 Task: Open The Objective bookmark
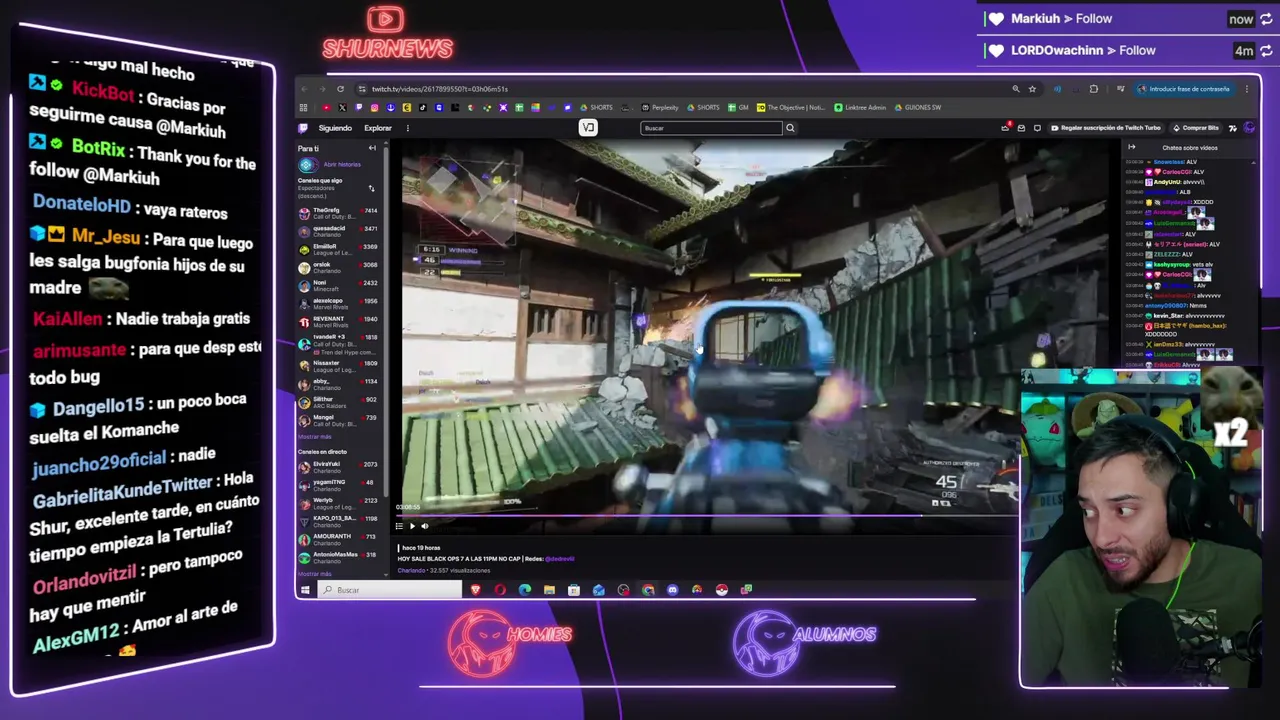point(790,107)
